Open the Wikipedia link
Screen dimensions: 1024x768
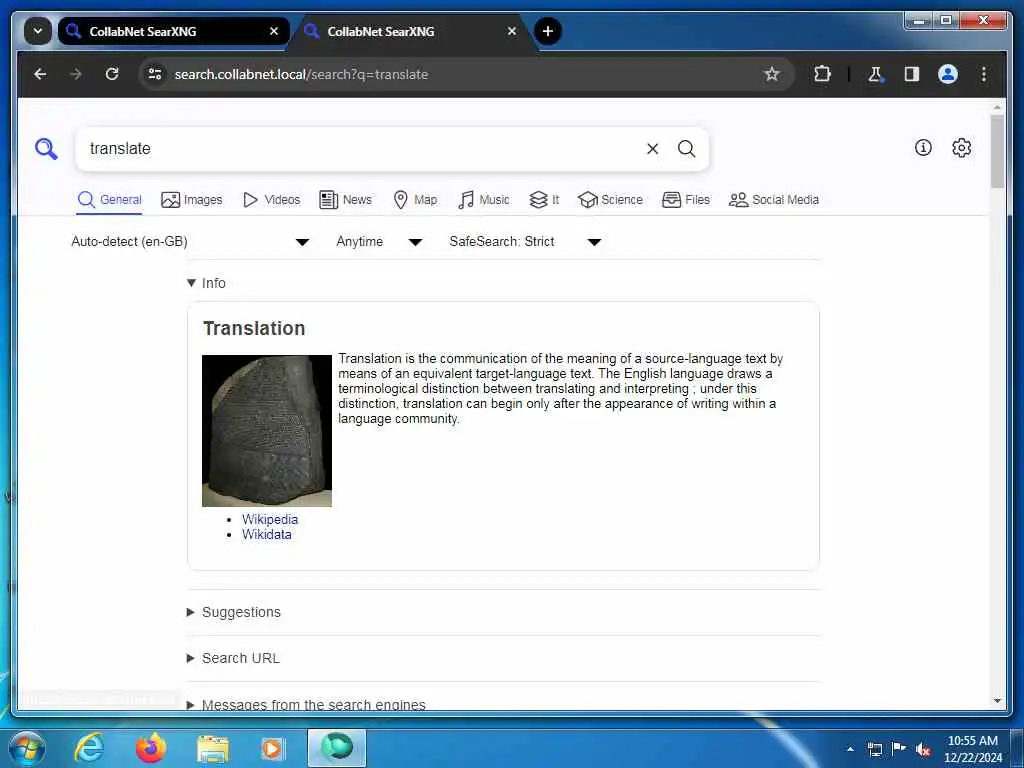(x=270, y=519)
